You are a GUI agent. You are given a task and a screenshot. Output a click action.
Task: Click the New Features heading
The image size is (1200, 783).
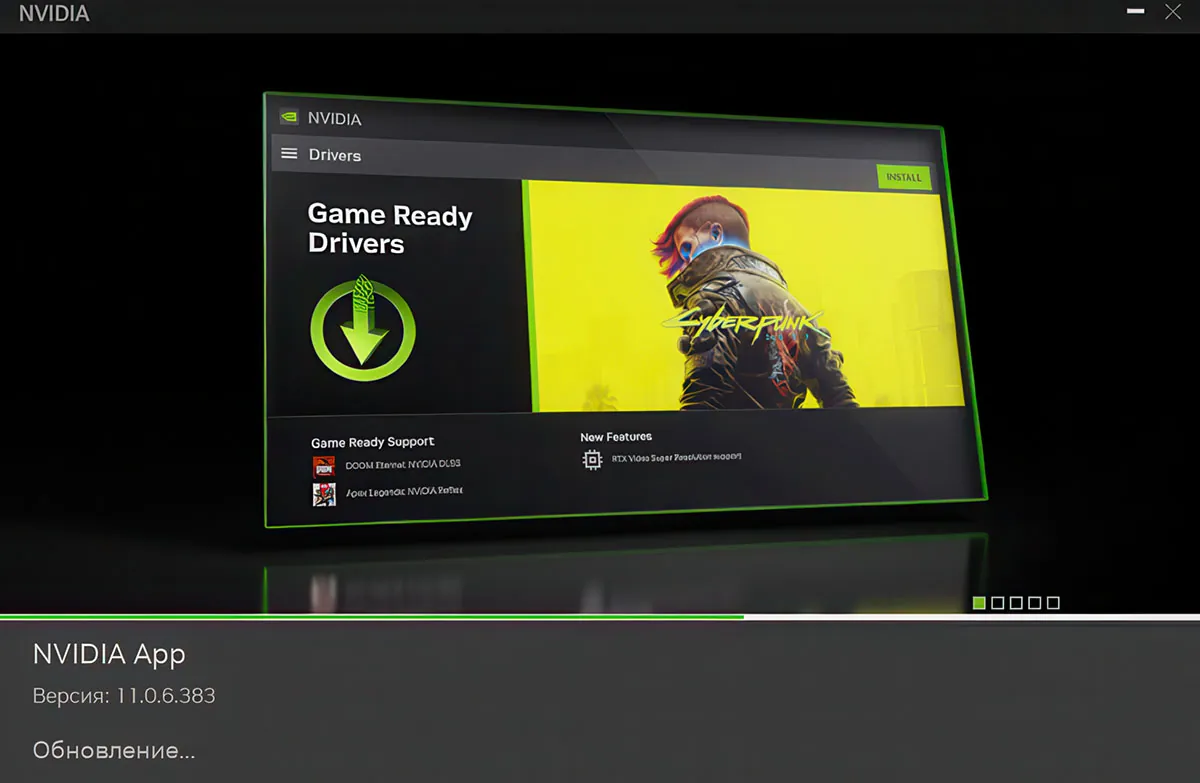pos(615,436)
